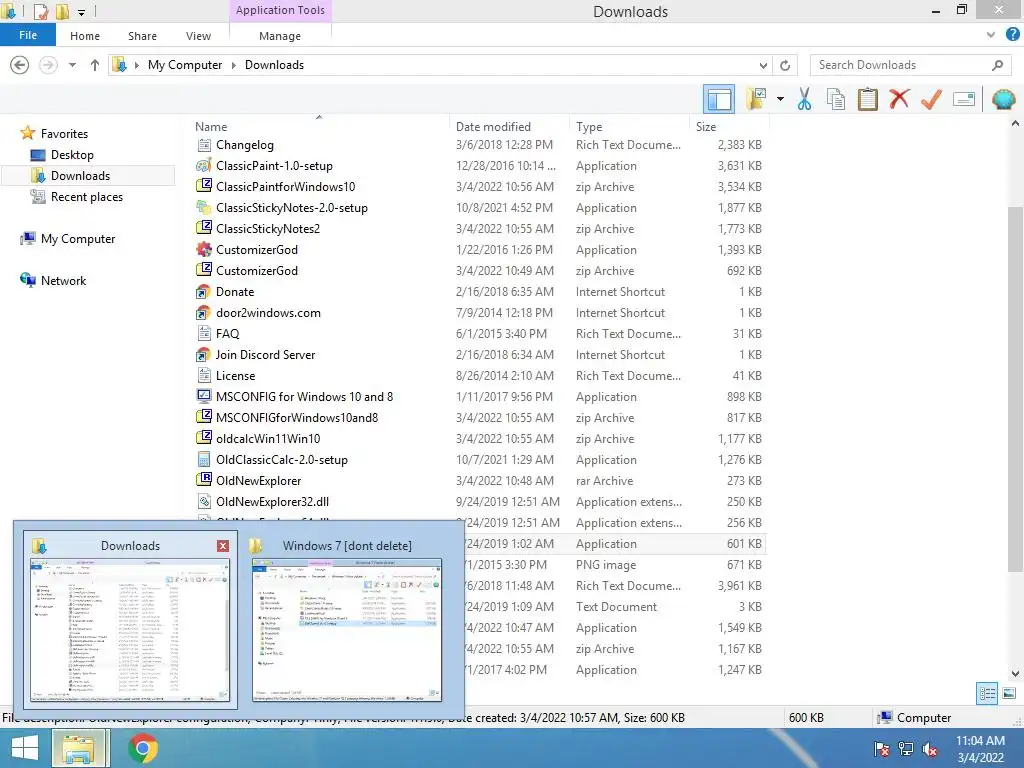
Task: Go back with the Back arrow
Action: [x=20, y=65]
